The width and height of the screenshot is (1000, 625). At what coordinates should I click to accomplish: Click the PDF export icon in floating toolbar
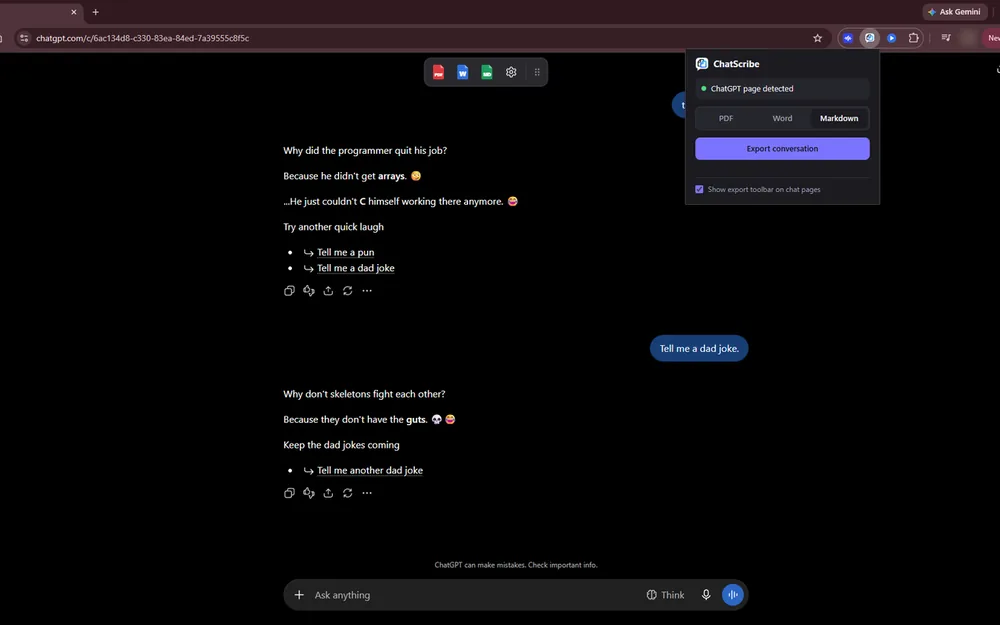438,72
